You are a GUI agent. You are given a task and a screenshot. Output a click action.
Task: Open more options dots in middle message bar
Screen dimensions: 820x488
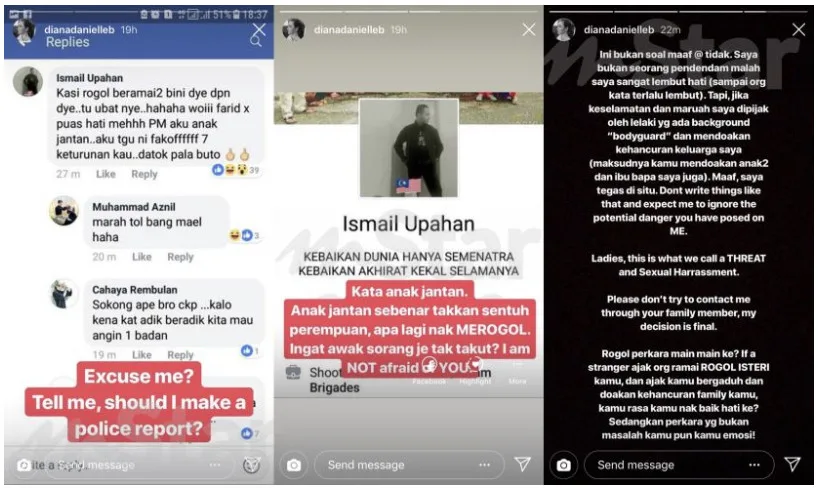point(485,464)
